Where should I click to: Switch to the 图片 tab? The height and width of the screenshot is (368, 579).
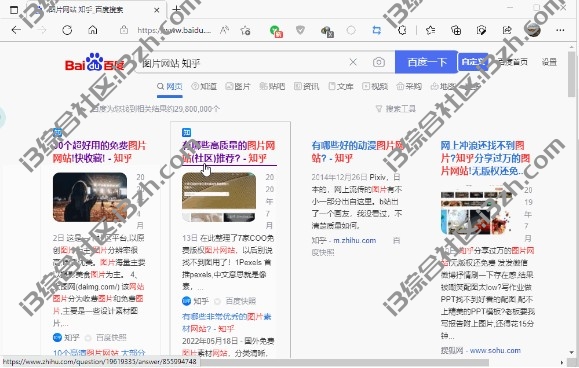click(238, 86)
